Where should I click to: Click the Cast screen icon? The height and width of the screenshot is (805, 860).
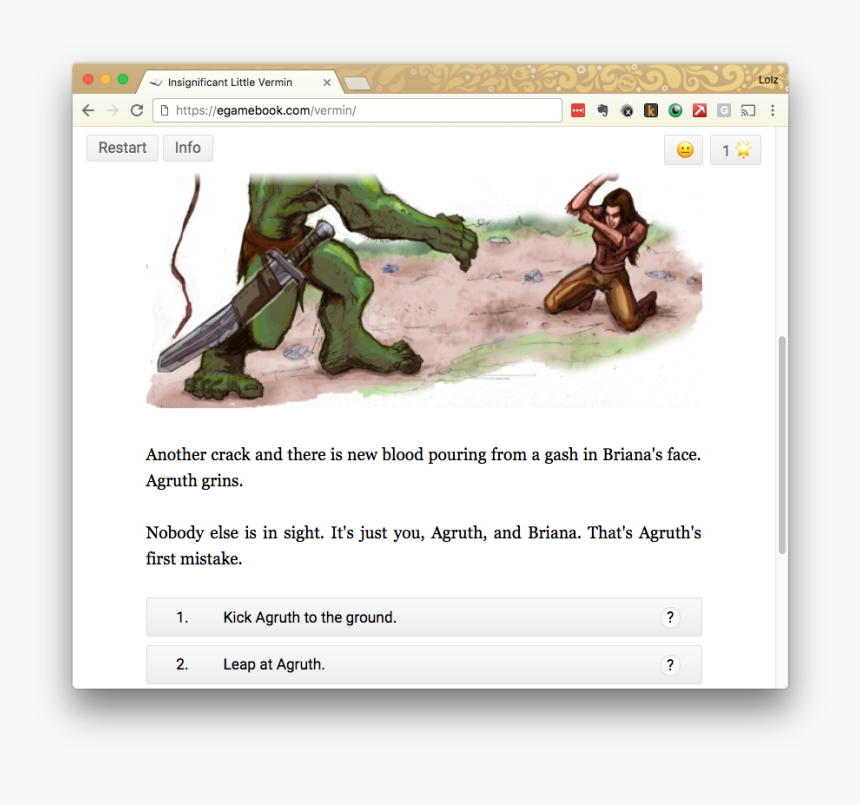748,110
